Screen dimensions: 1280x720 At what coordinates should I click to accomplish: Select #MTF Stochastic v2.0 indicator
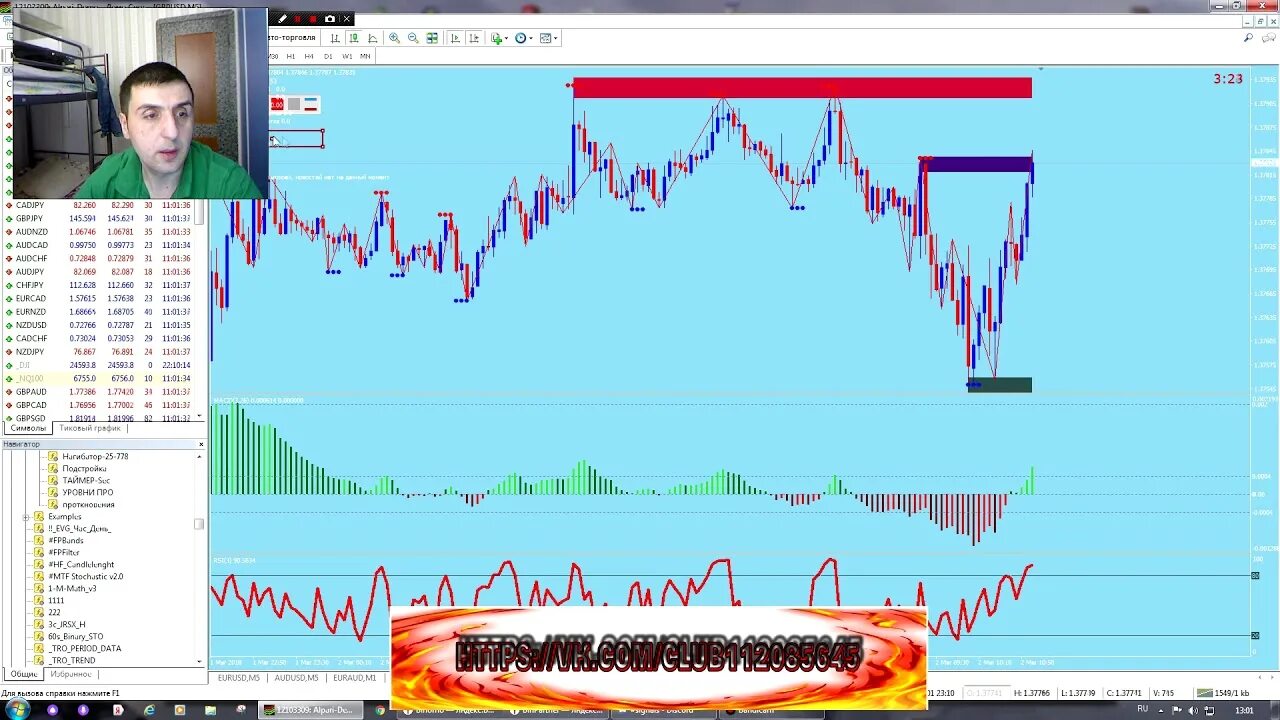click(x=86, y=576)
